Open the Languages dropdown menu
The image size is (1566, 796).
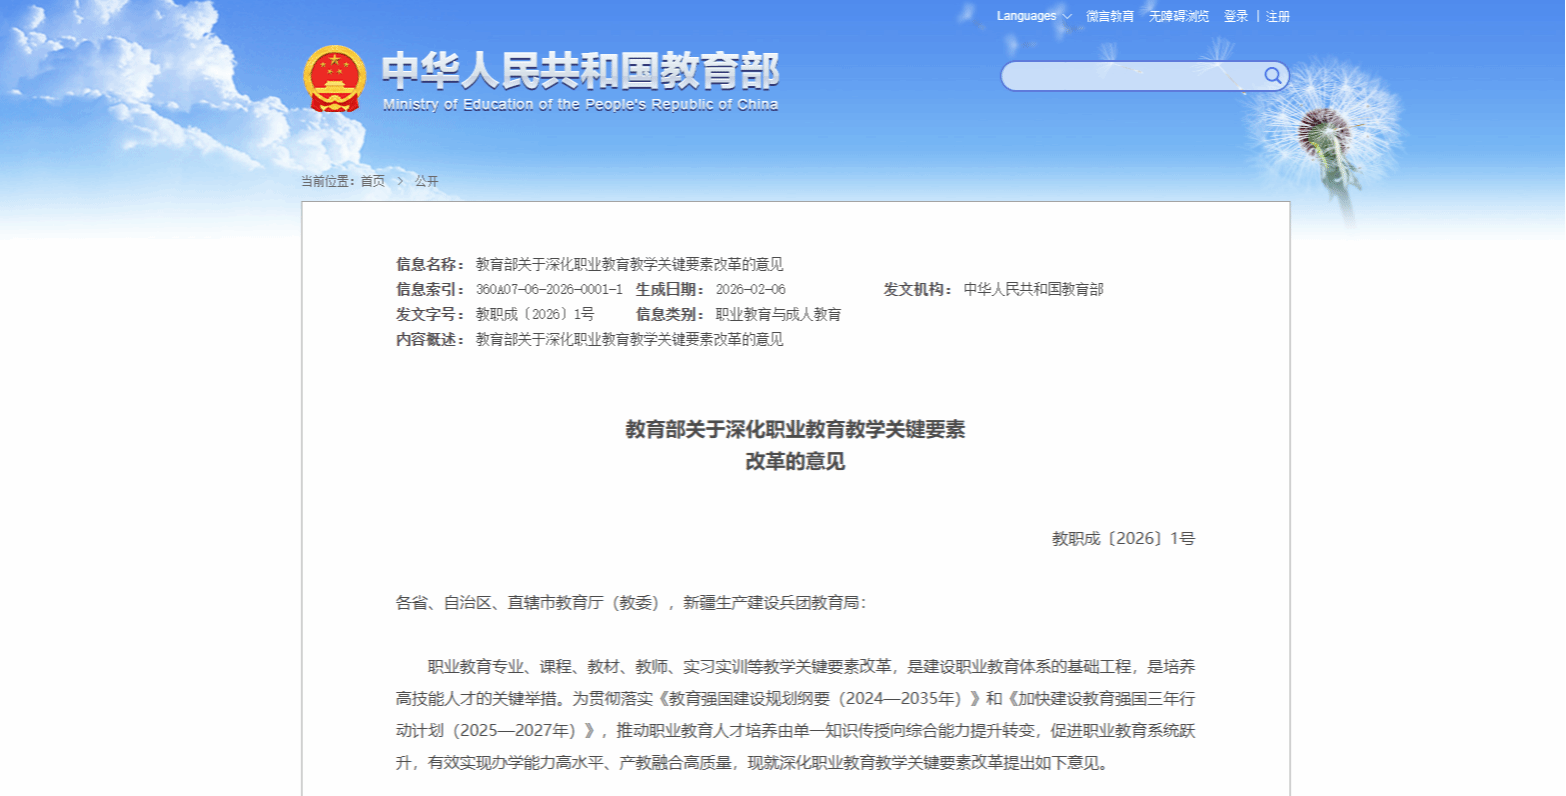click(1027, 16)
